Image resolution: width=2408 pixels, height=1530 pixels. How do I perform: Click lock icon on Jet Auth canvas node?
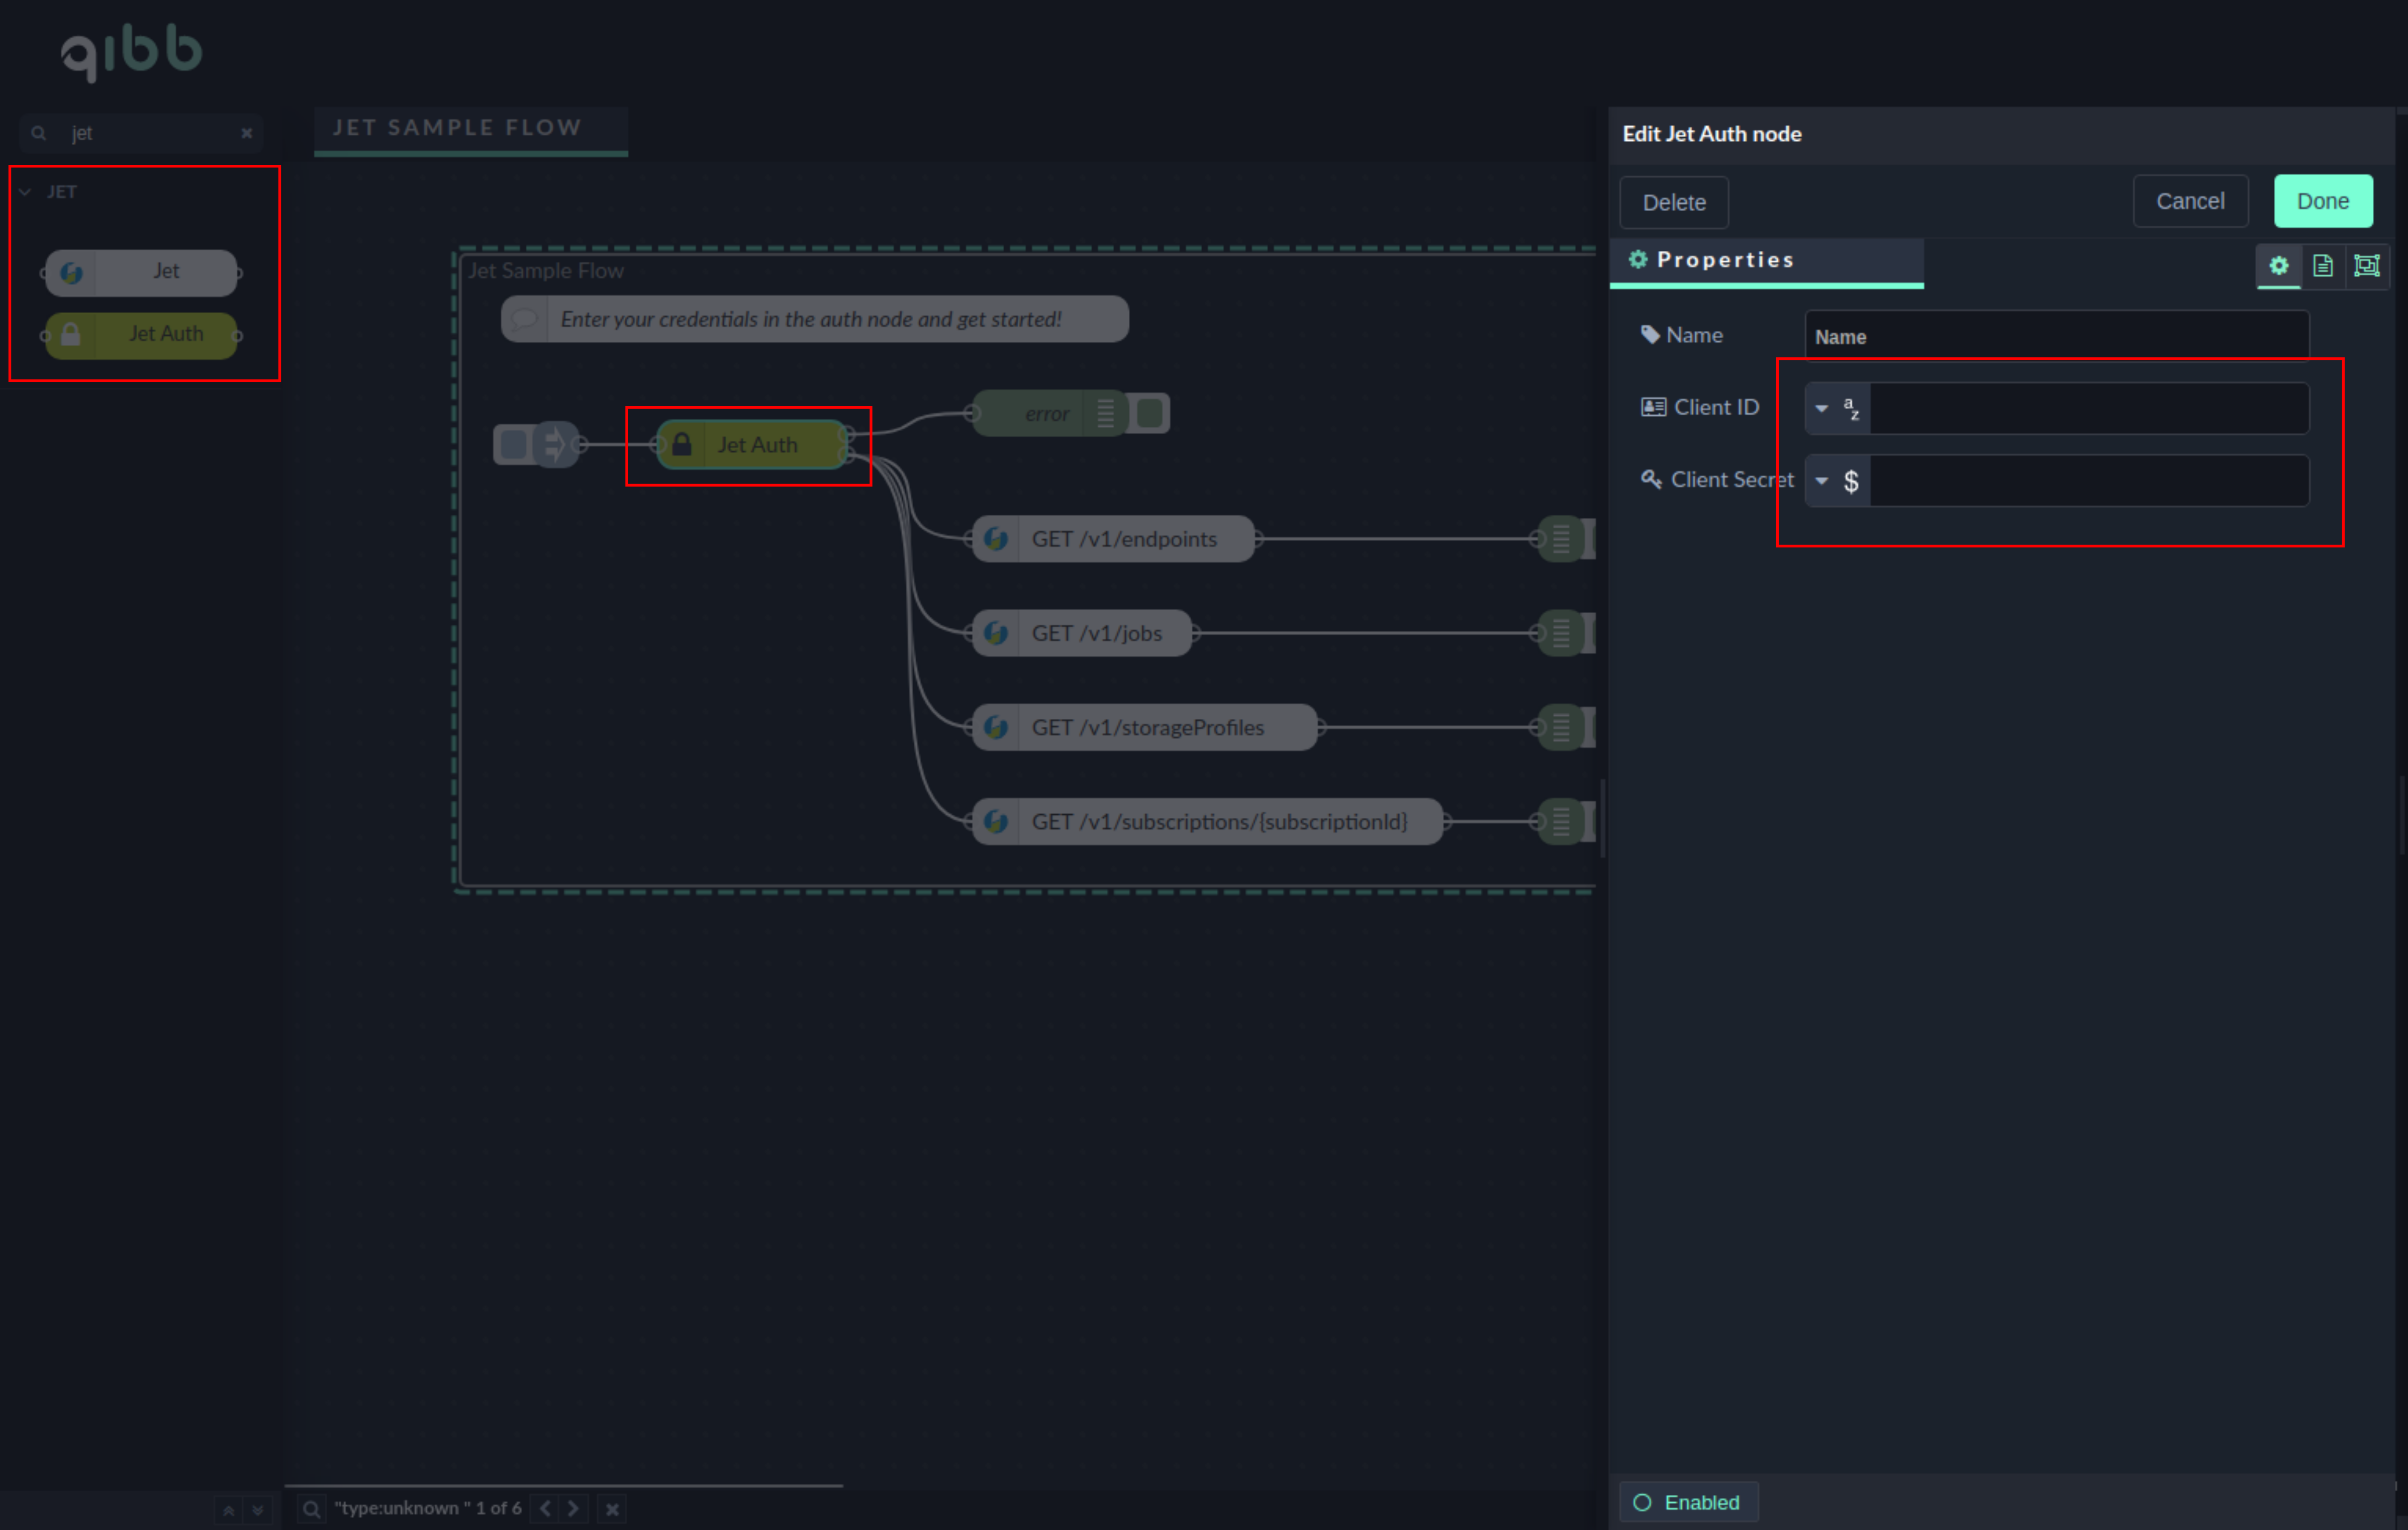(x=682, y=445)
